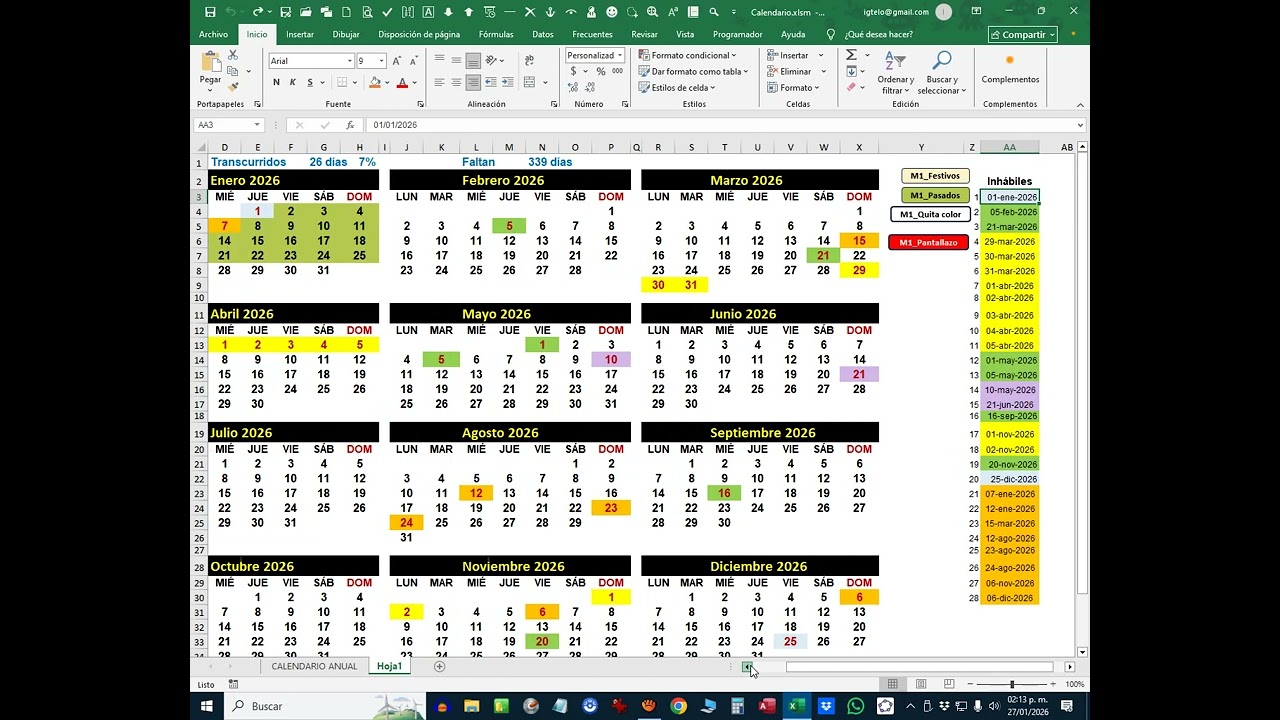Open the Archivo menu

[213, 34]
